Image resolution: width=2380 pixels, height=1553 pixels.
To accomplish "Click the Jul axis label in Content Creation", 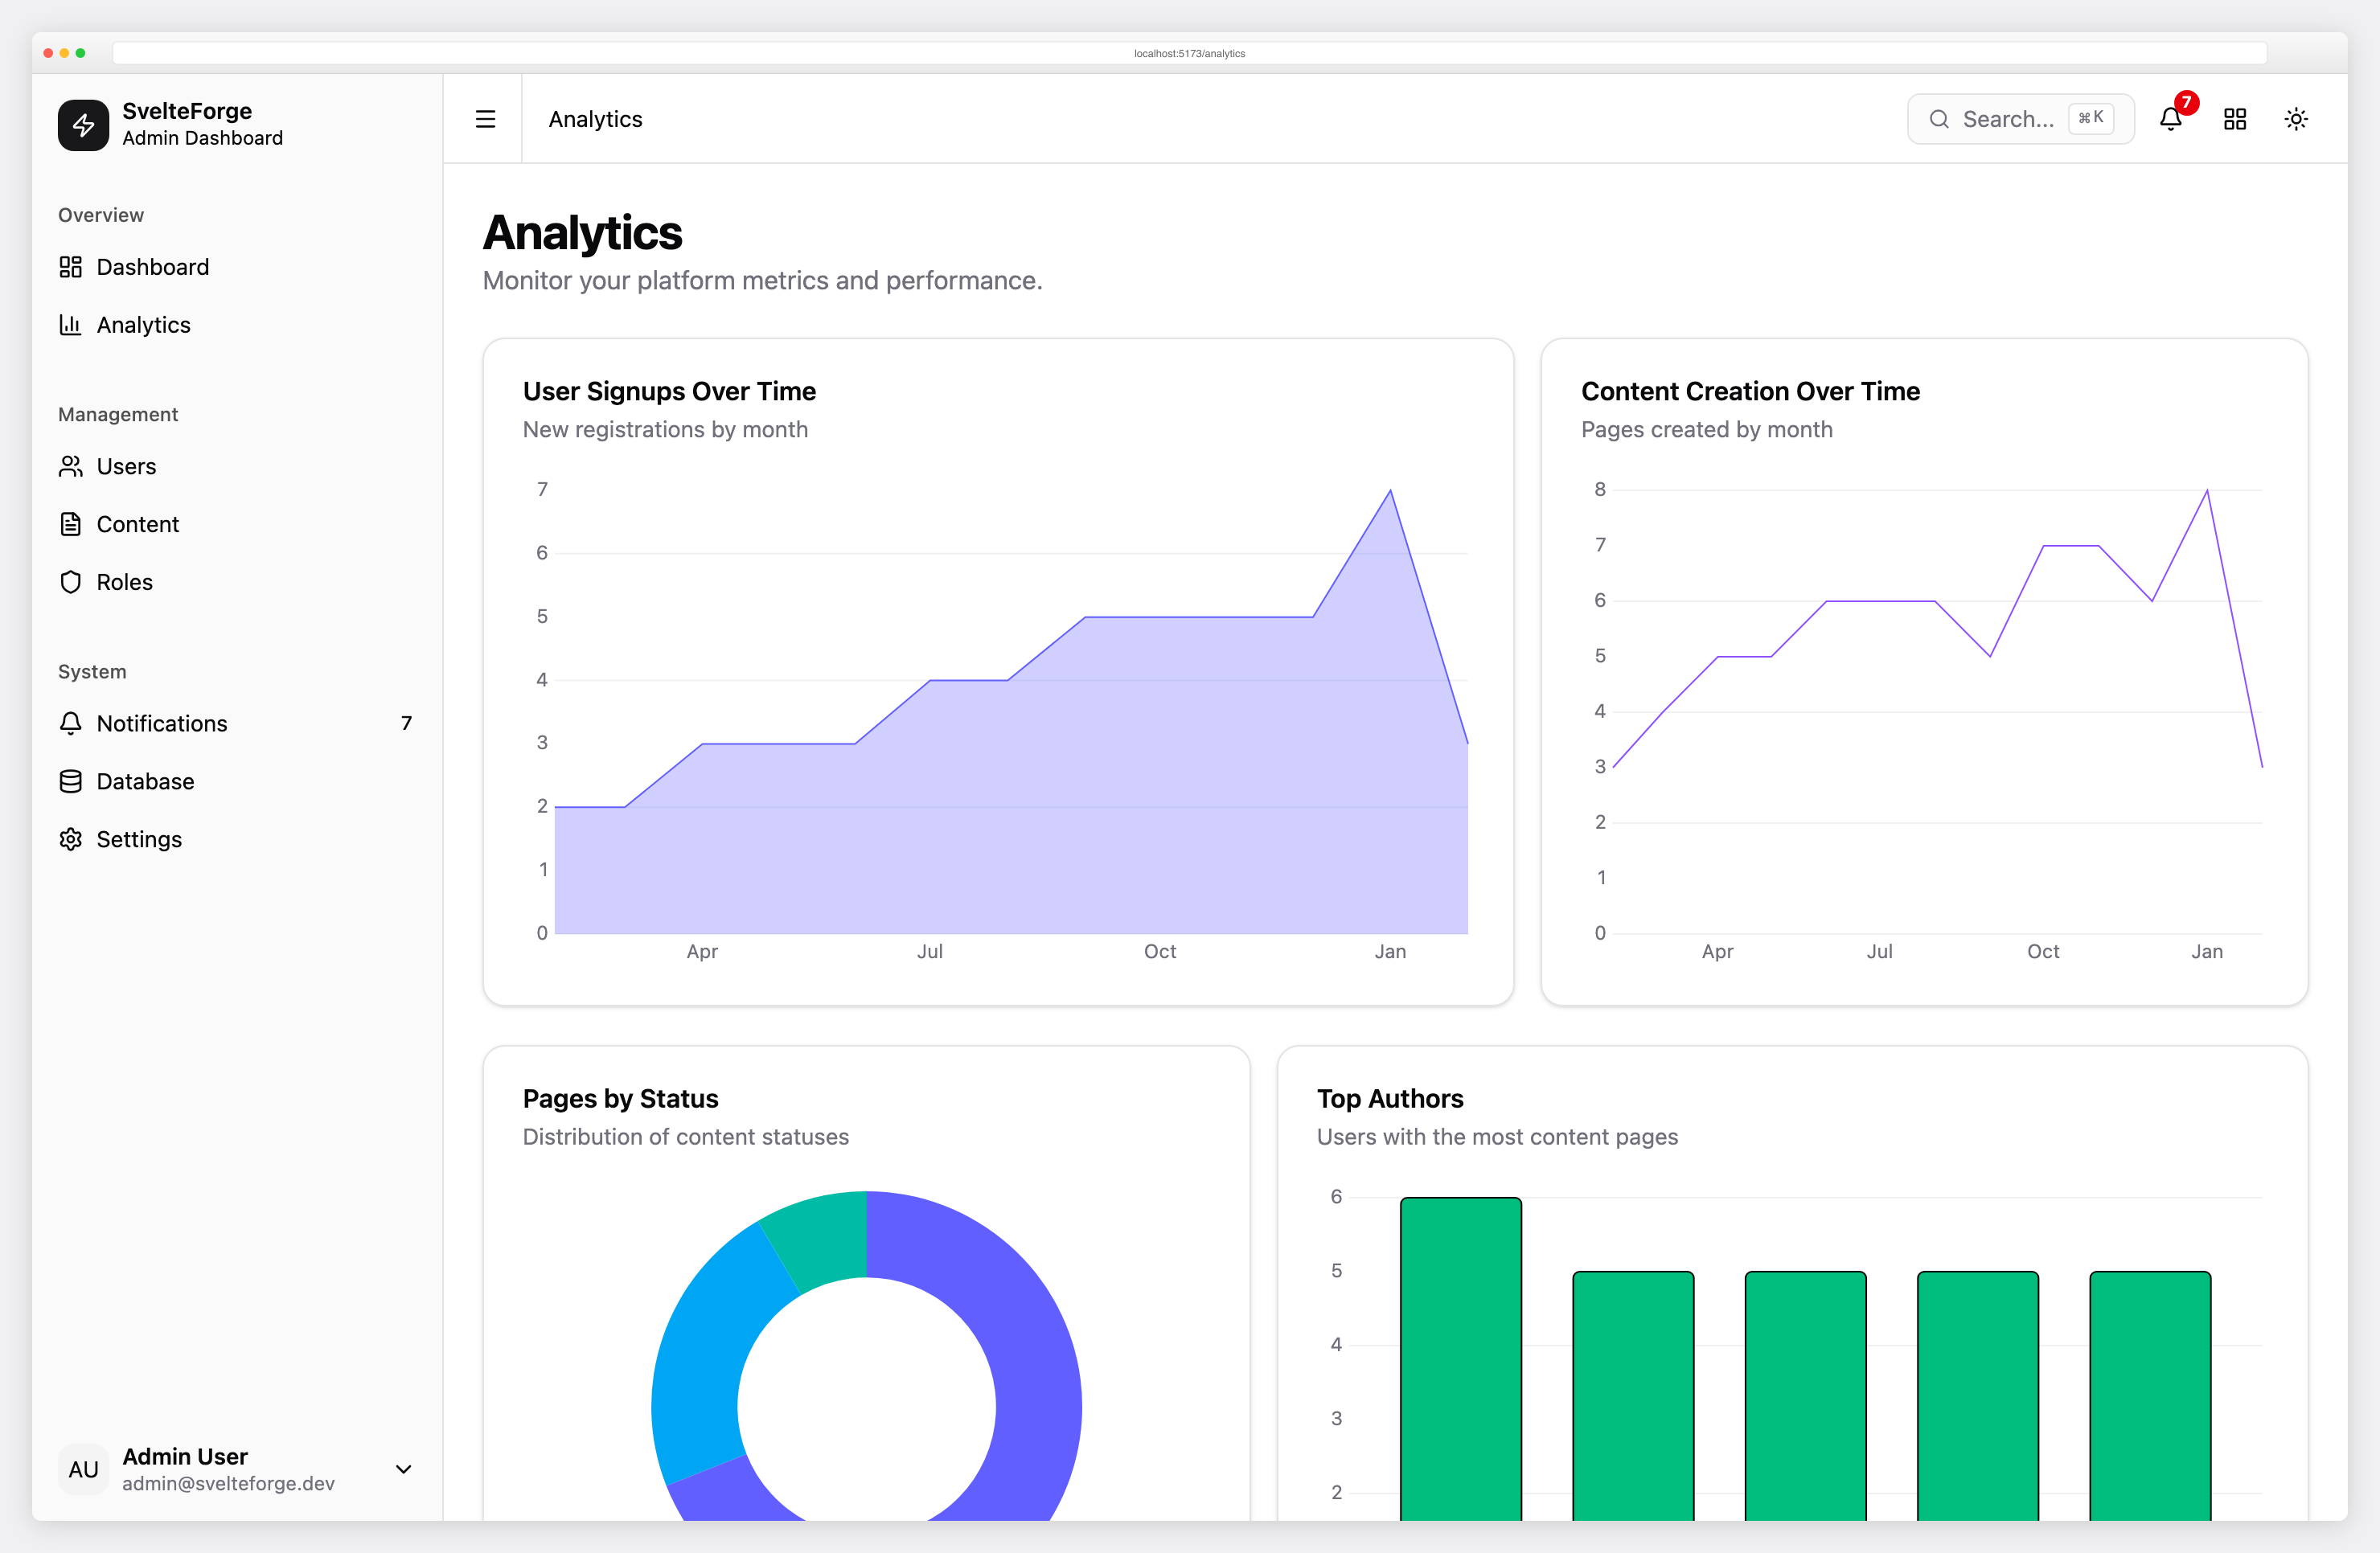I will 1879,951.
